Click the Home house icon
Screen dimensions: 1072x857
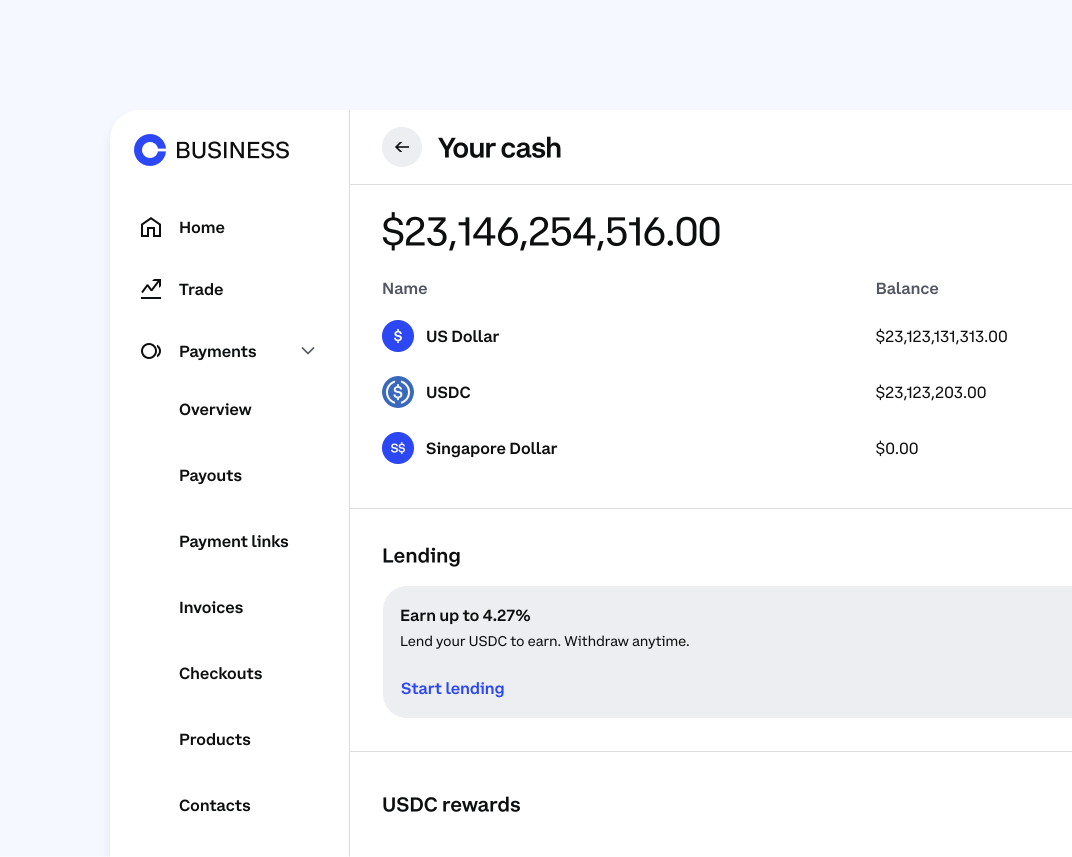click(x=151, y=227)
